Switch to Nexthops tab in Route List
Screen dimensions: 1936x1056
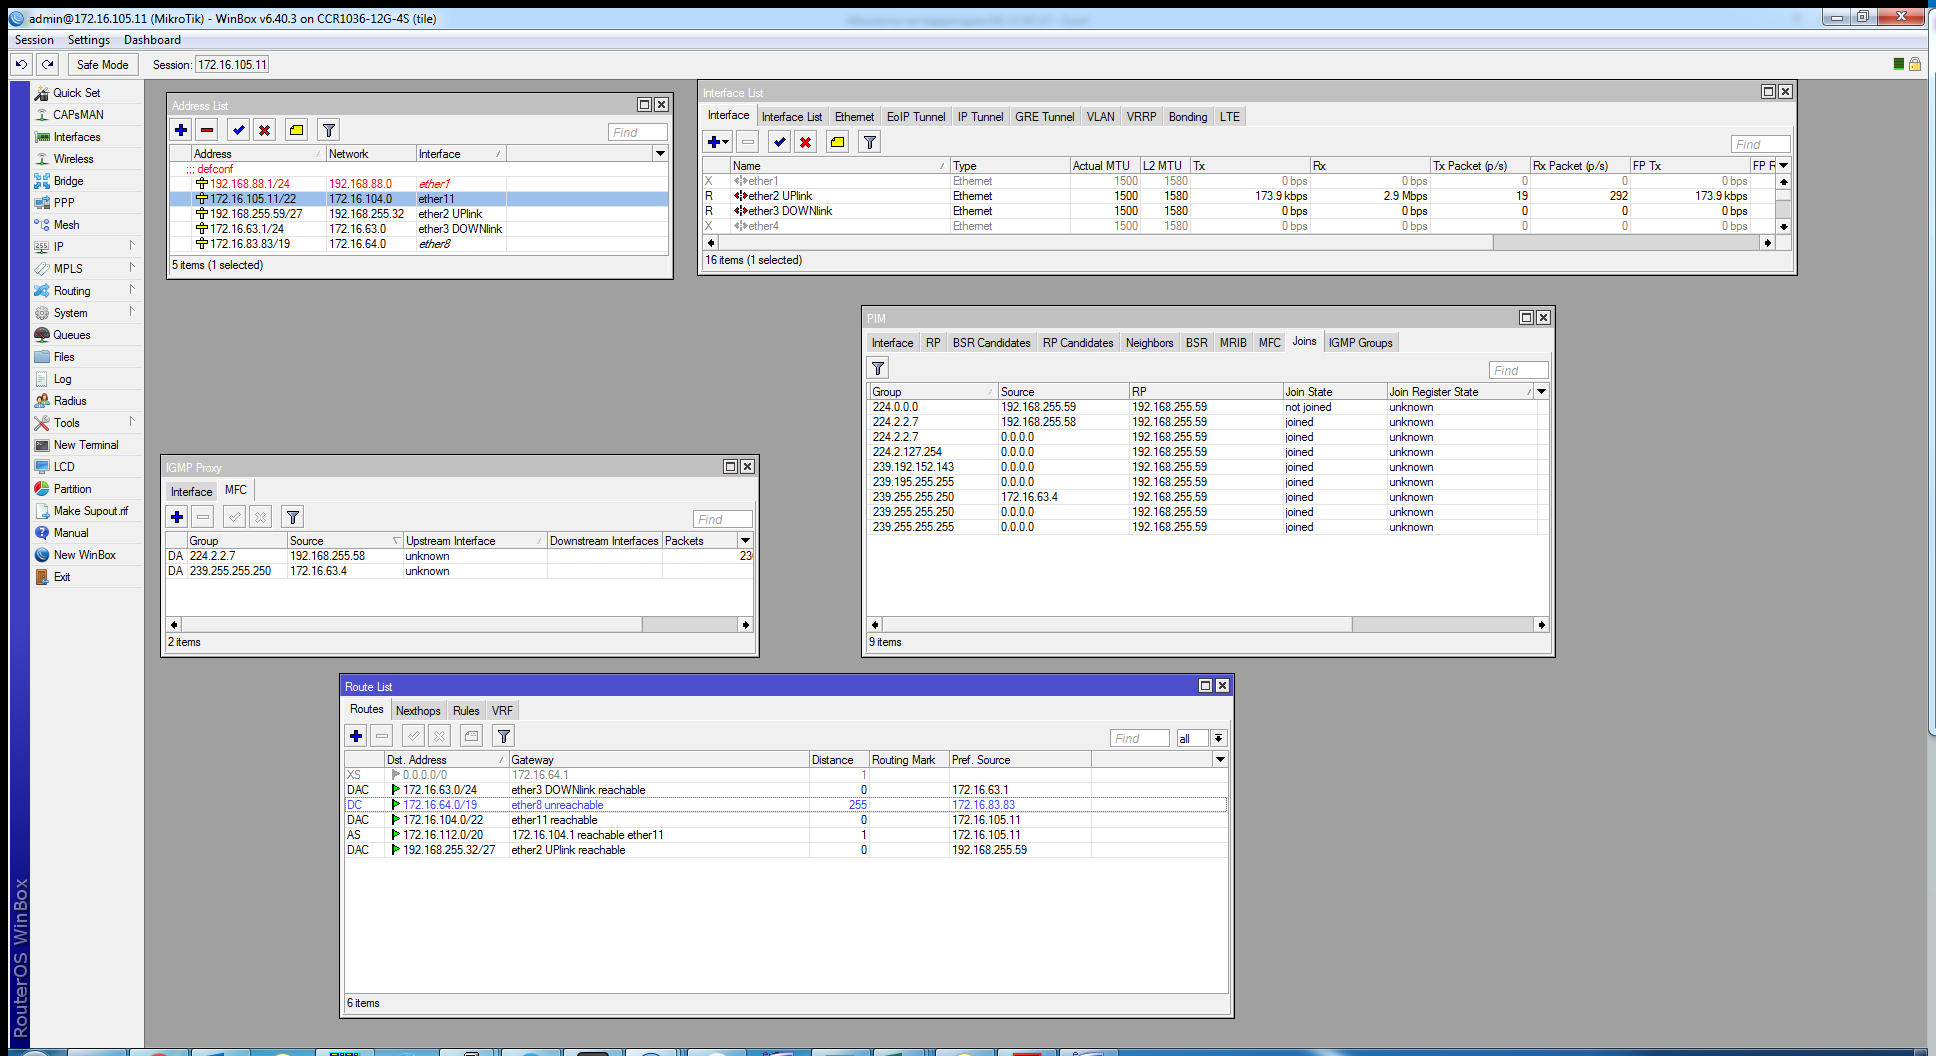[x=418, y=711]
